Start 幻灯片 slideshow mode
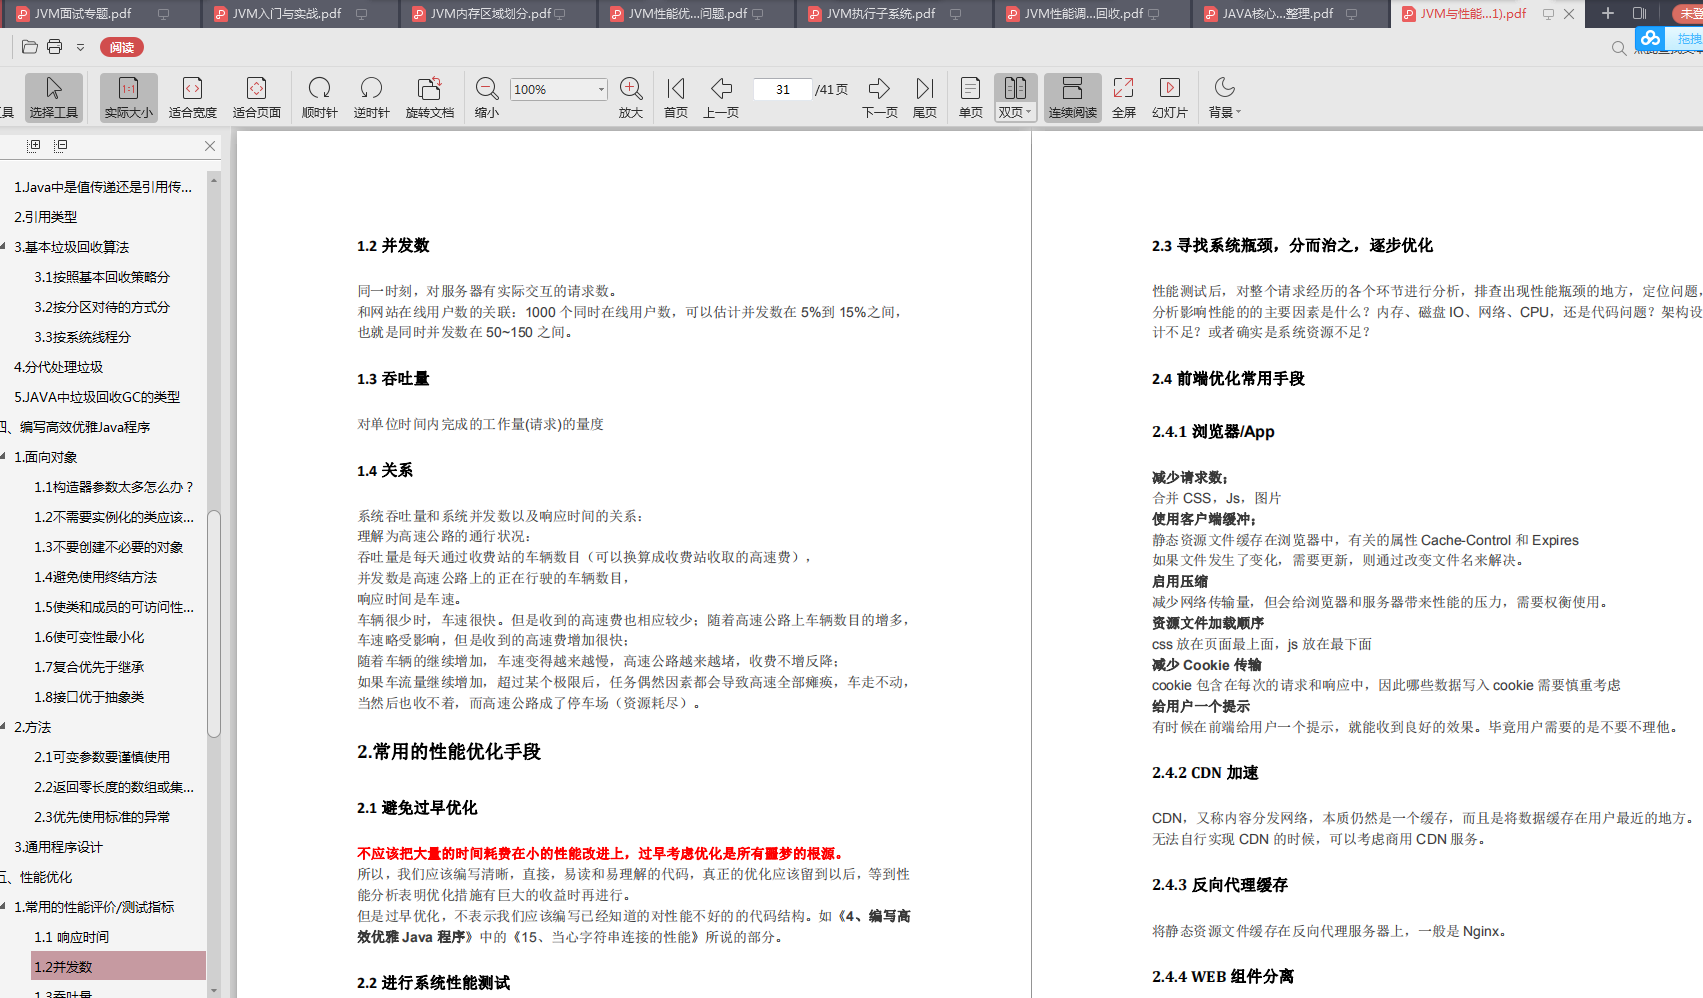The image size is (1703, 998). (x=1170, y=97)
